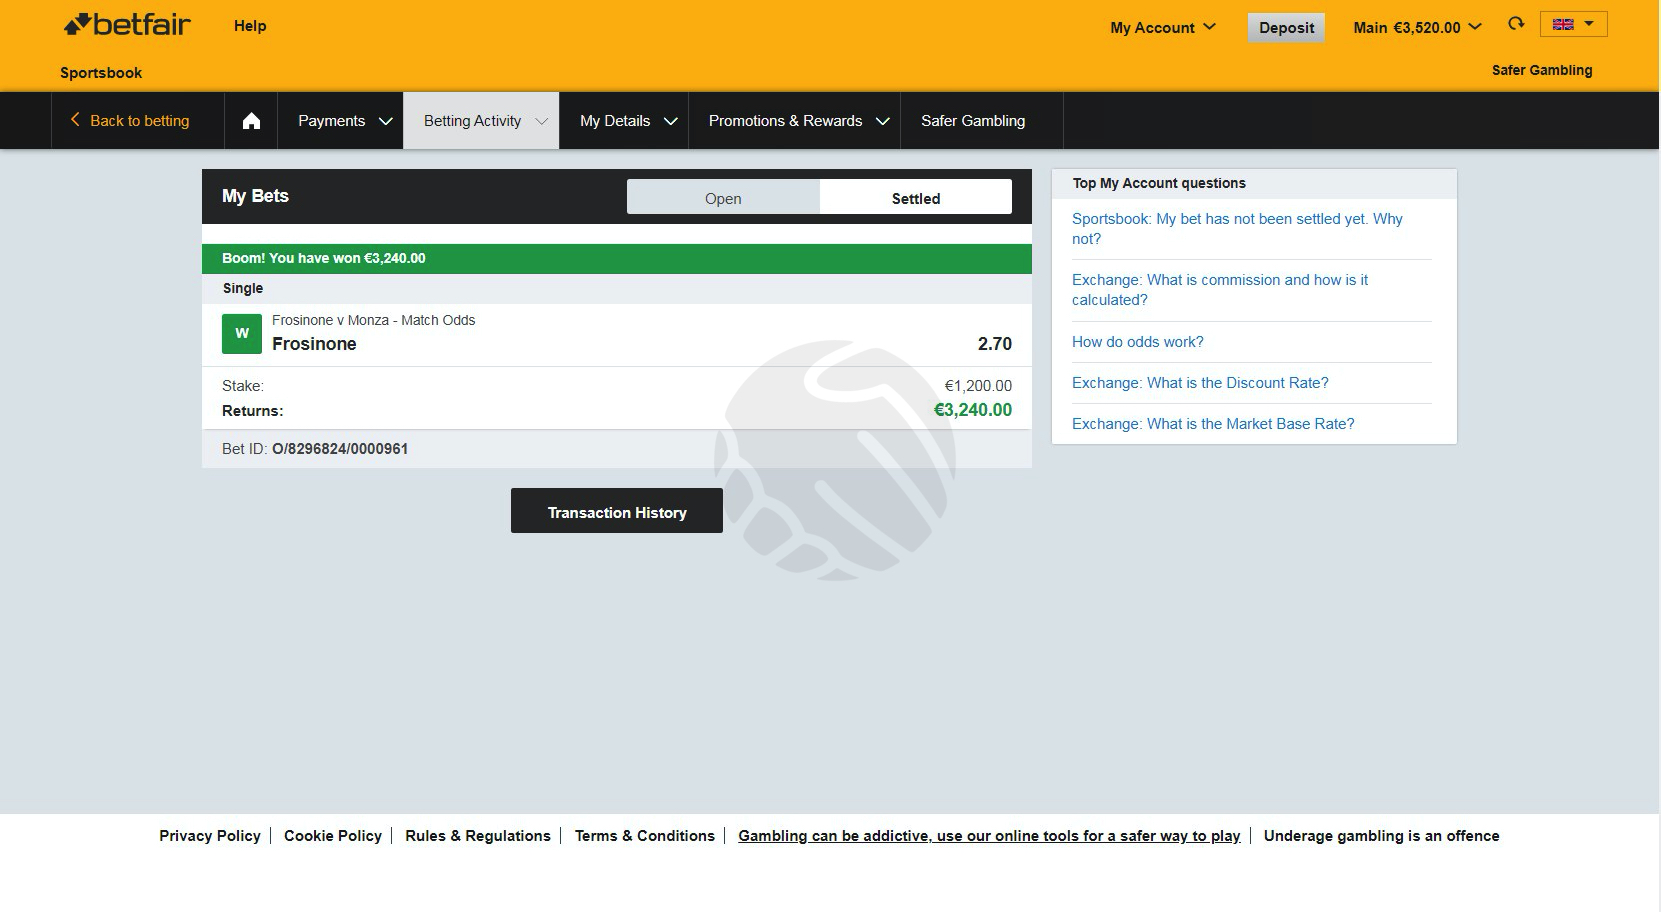Screen dimensions: 1661x912
Task: Click the Sportsbook header link
Action: pyautogui.click(x=101, y=73)
